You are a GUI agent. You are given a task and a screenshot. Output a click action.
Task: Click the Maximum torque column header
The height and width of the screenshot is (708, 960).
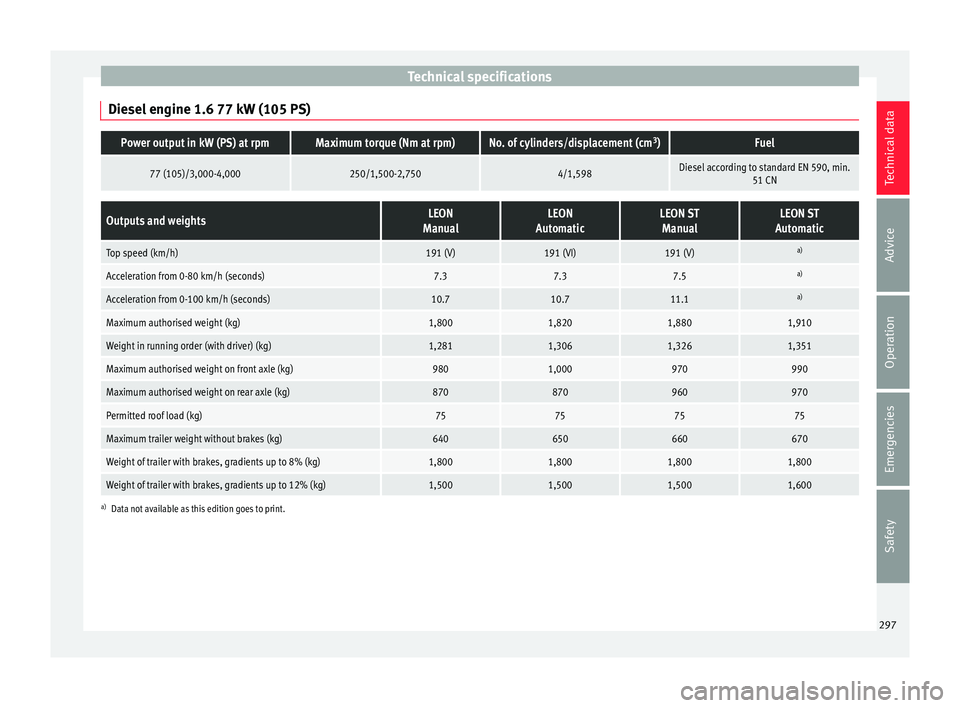click(385, 143)
